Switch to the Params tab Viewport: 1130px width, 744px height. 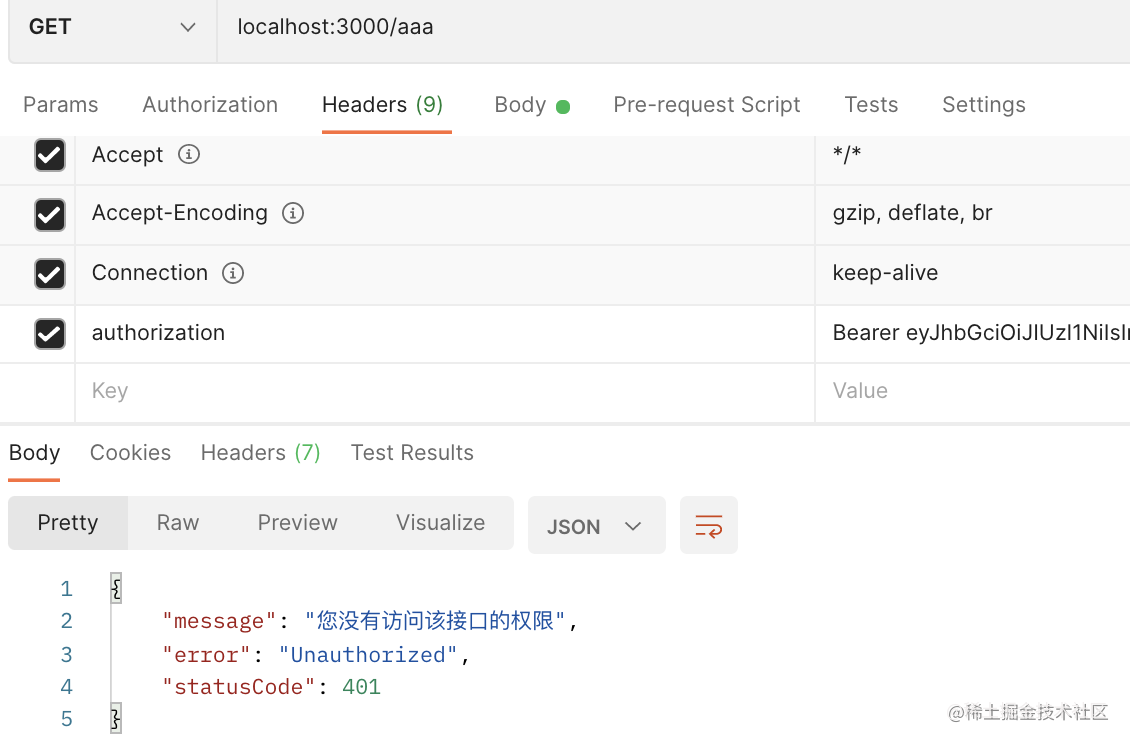point(60,105)
